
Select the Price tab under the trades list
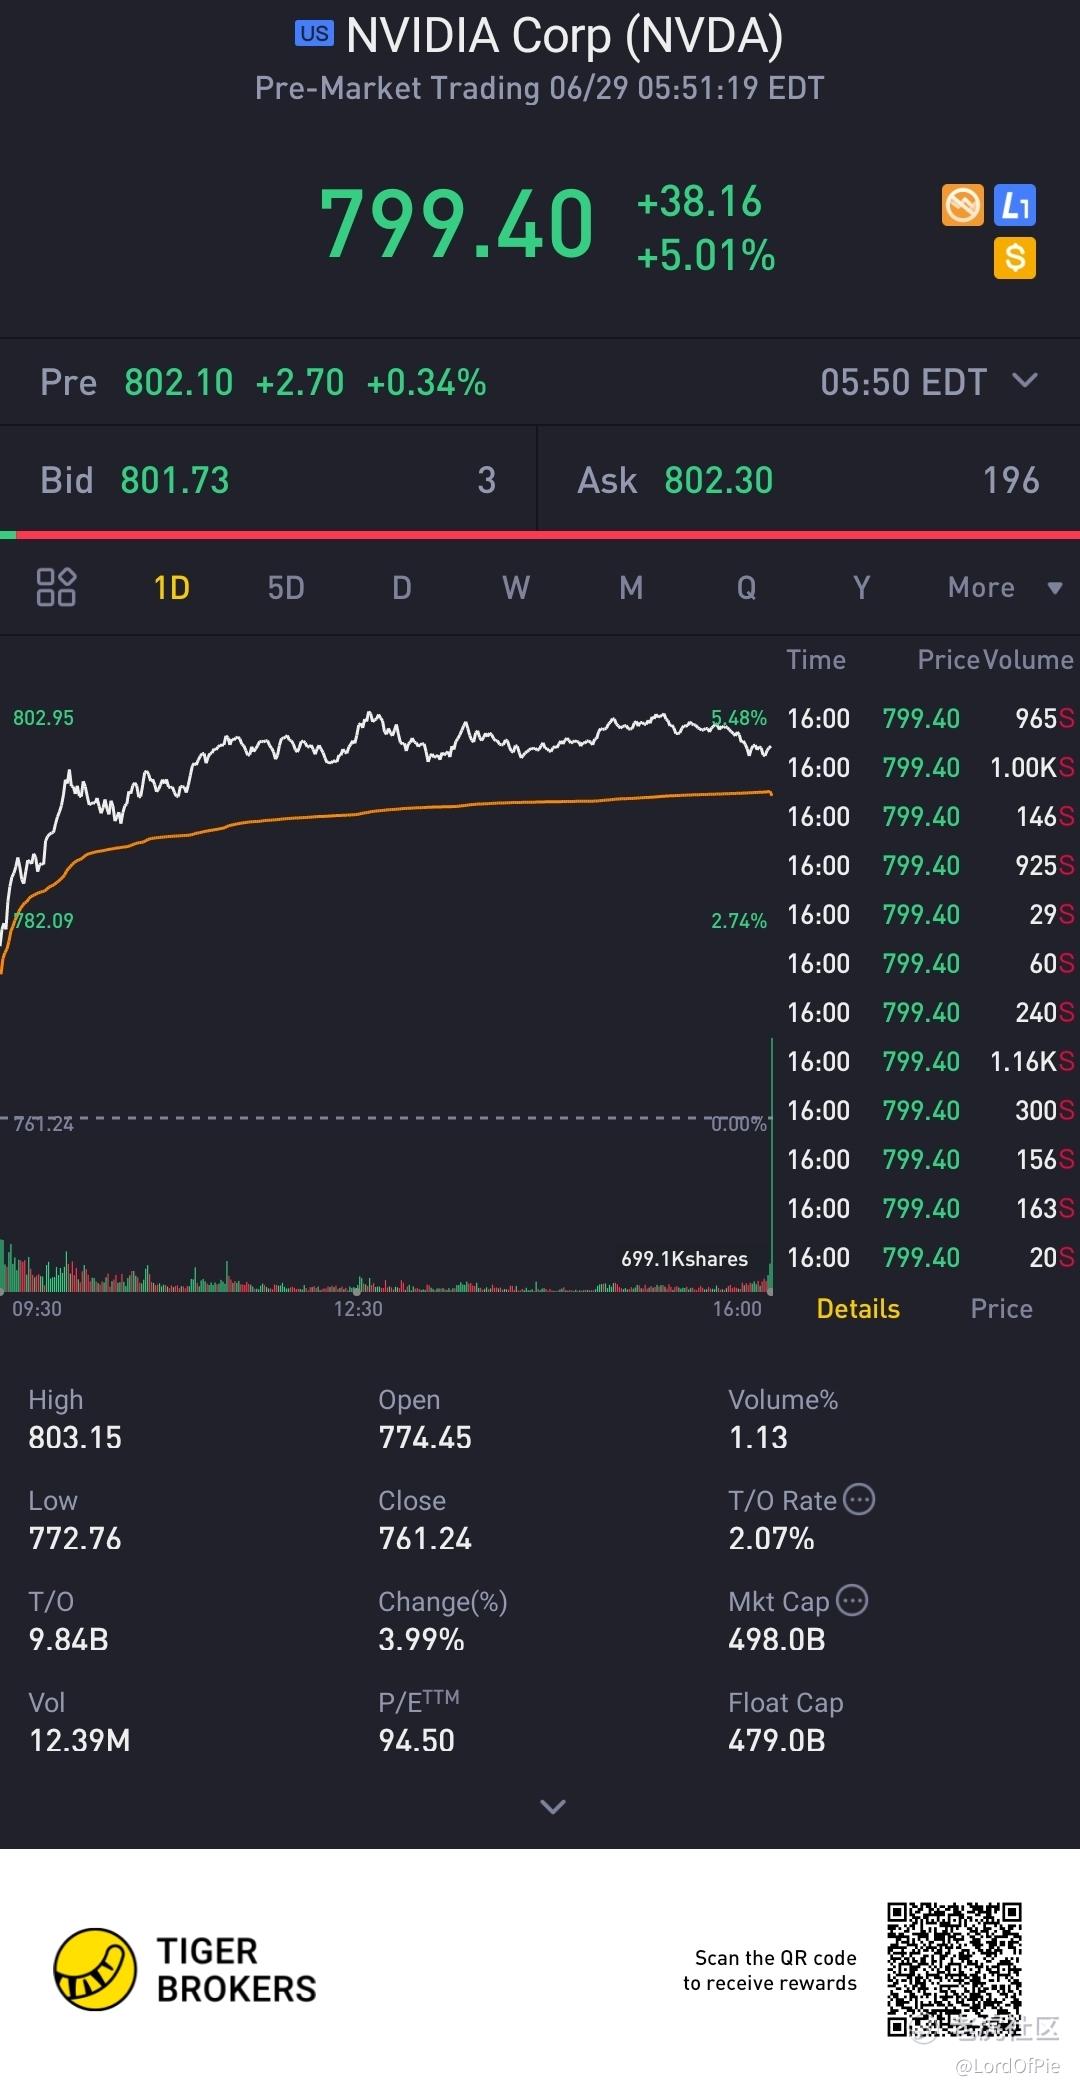tap(1001, 1308)
